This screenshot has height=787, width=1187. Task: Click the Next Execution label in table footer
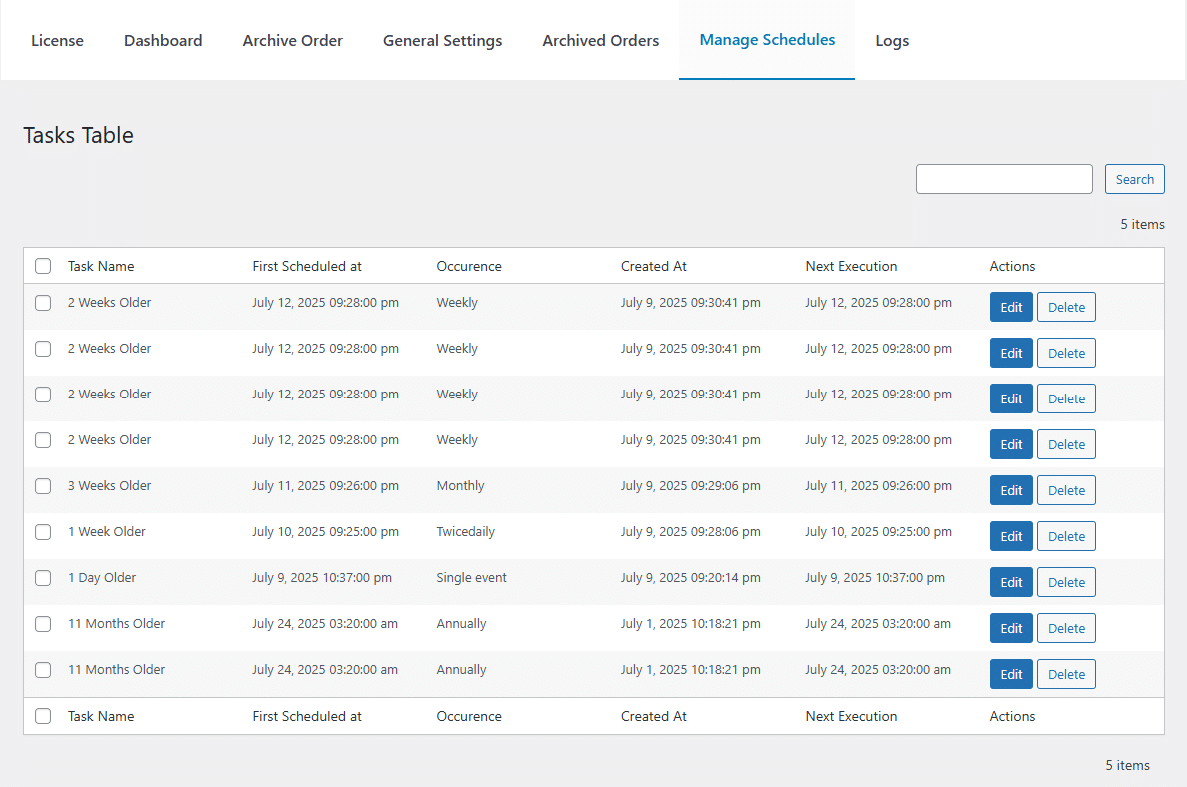[852, 717]
